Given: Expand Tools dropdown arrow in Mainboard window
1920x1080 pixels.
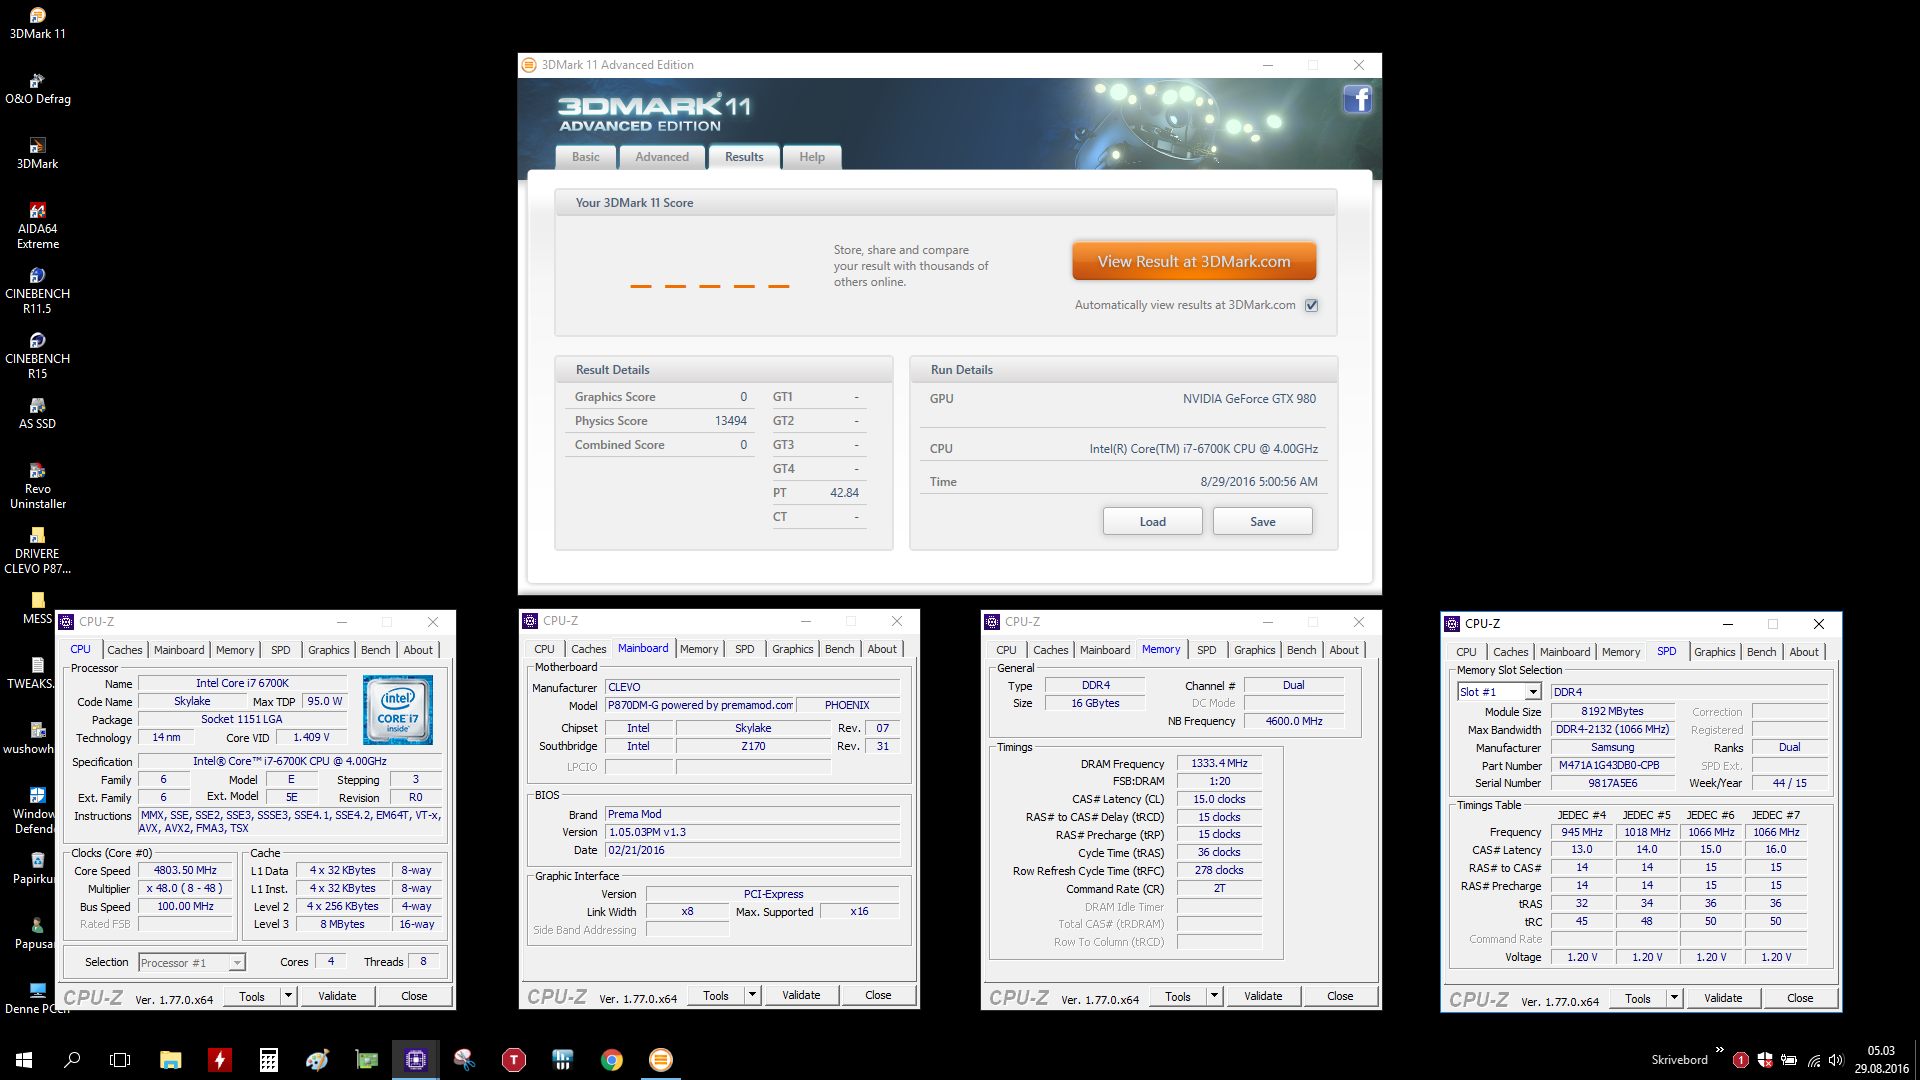Looking at the screenshot, I should [x=752, y=995].
